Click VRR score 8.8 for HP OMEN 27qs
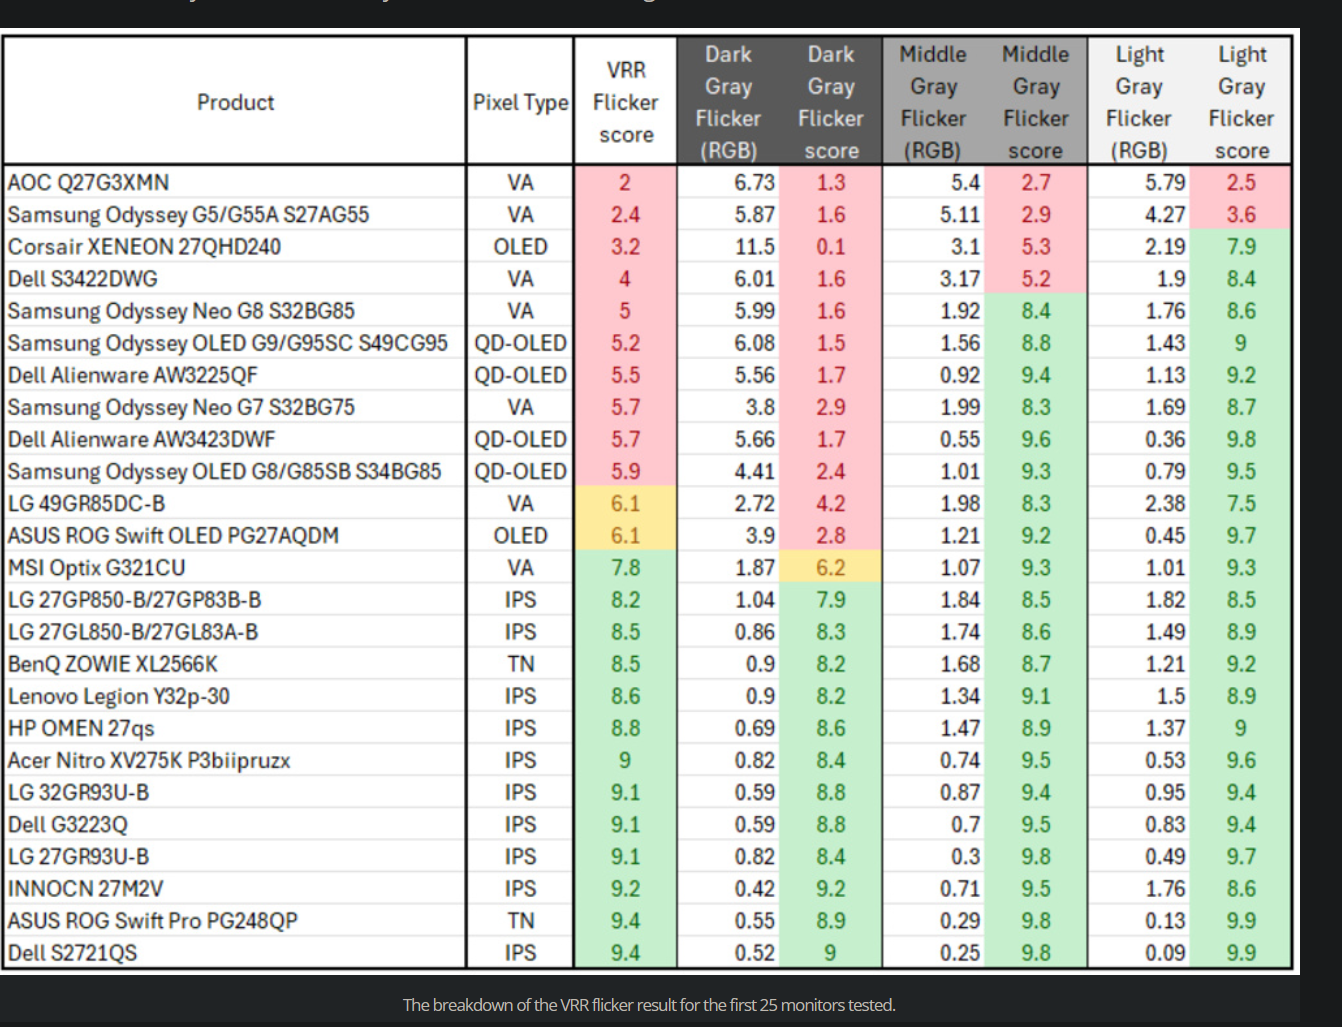This screenshot has width=1342, height=1027. click(x=625, y=728)
